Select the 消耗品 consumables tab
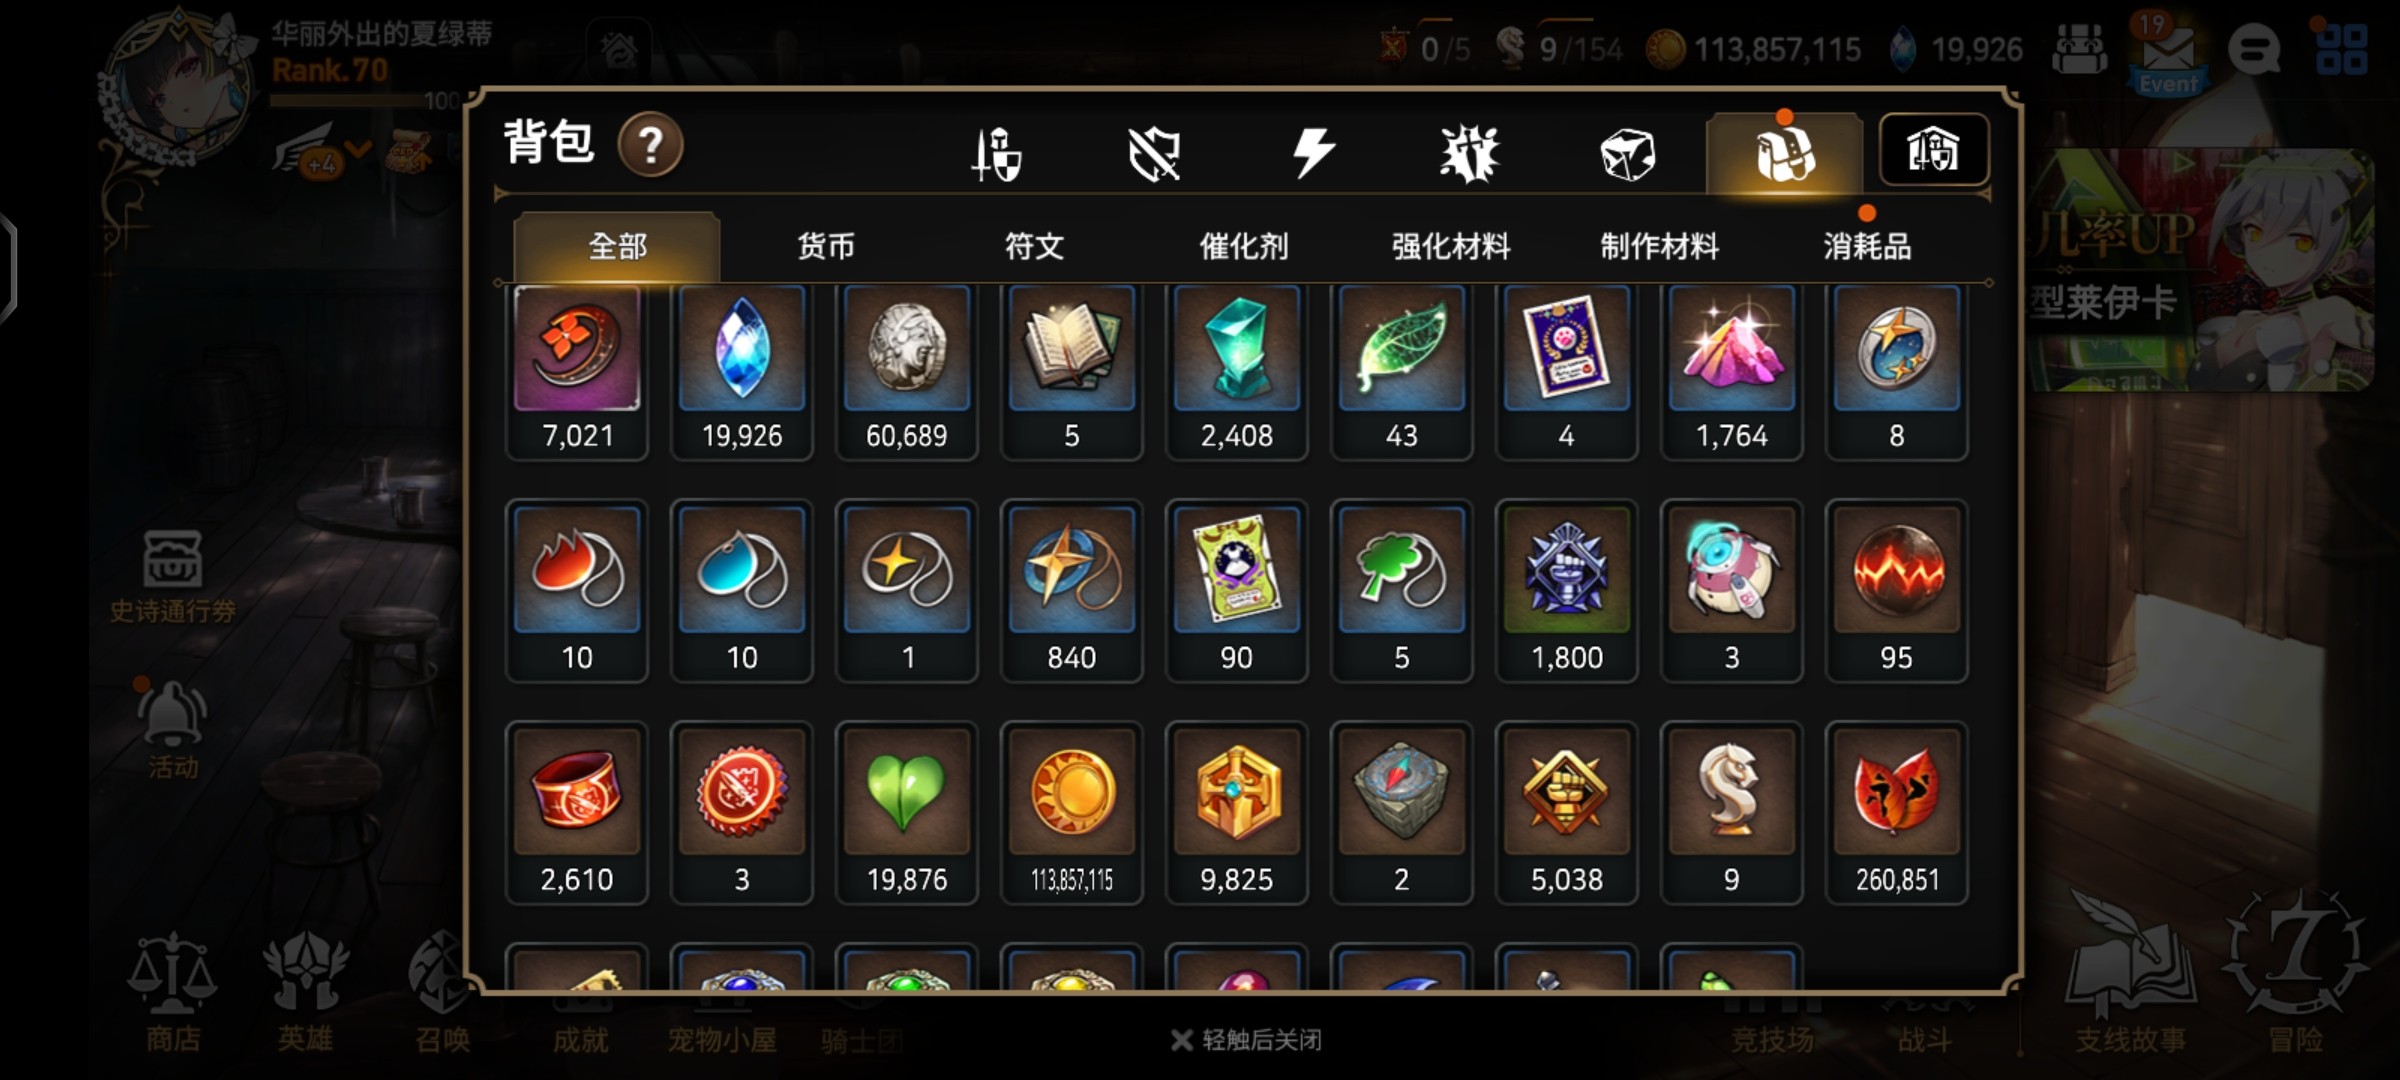2400x1080 pixels. click(1867, 246)
